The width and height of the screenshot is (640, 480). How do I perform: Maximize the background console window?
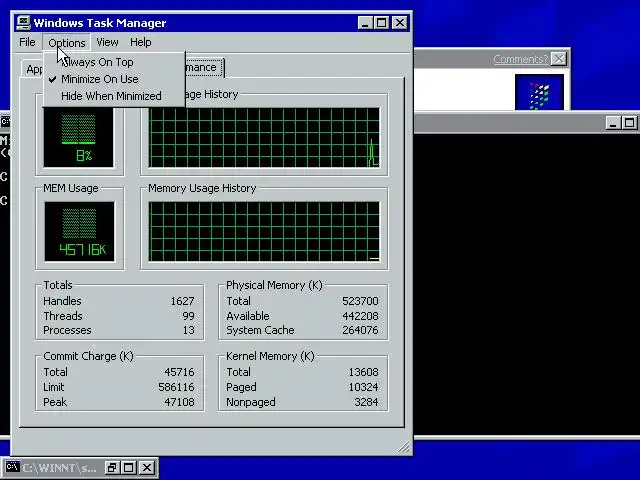(629, 123)
